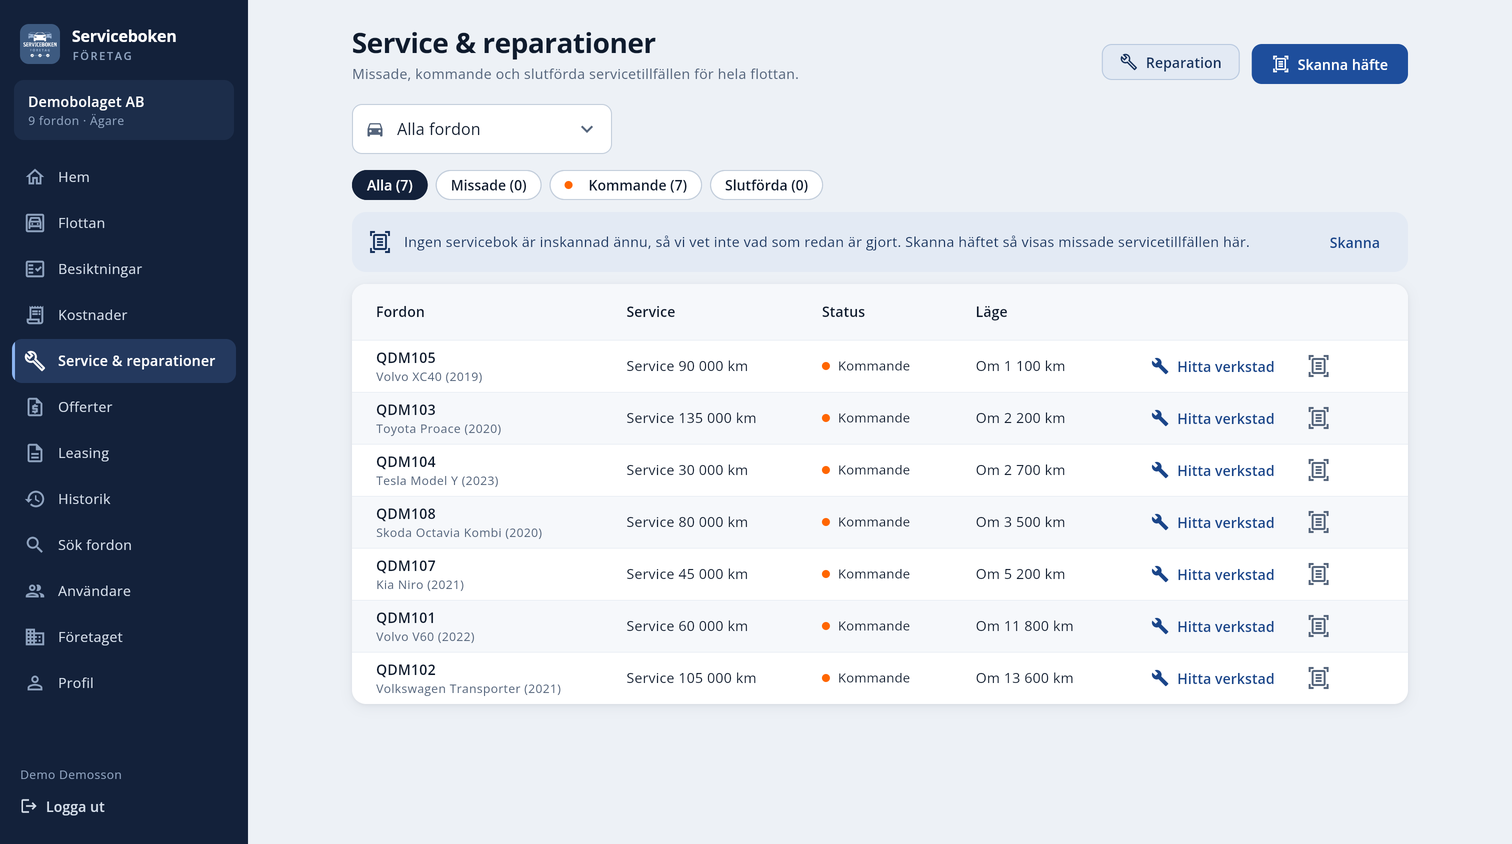
Task: Open Offerter in the sidebar
Action: [124, 407]
